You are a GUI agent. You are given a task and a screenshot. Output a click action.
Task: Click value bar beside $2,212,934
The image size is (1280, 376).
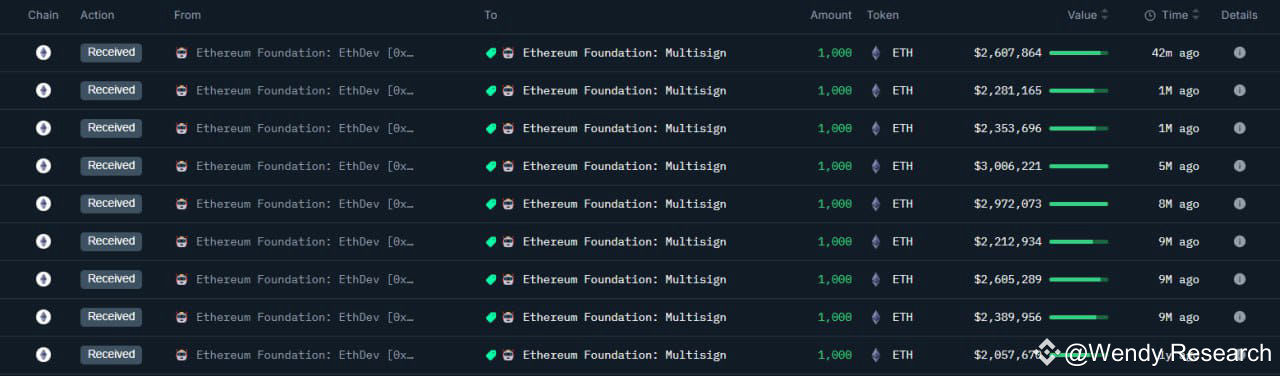point(1078,241)
